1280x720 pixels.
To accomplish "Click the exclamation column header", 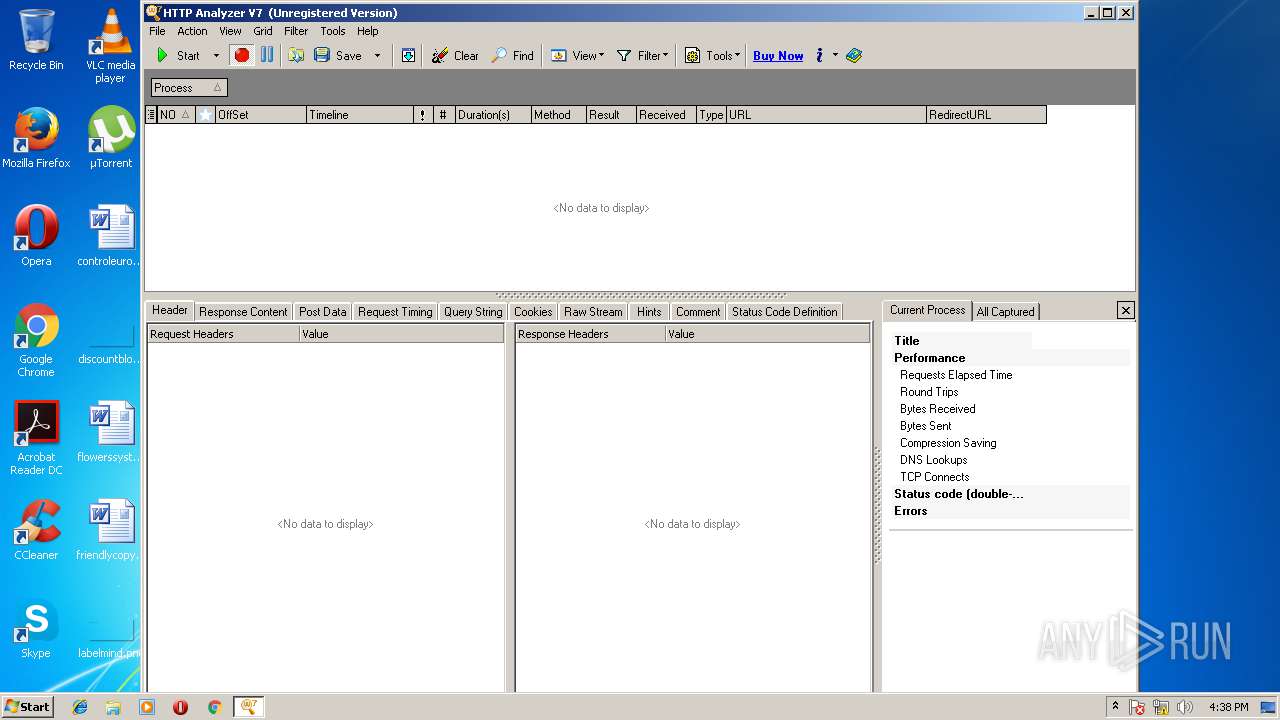I will click(x=422, y=115).
